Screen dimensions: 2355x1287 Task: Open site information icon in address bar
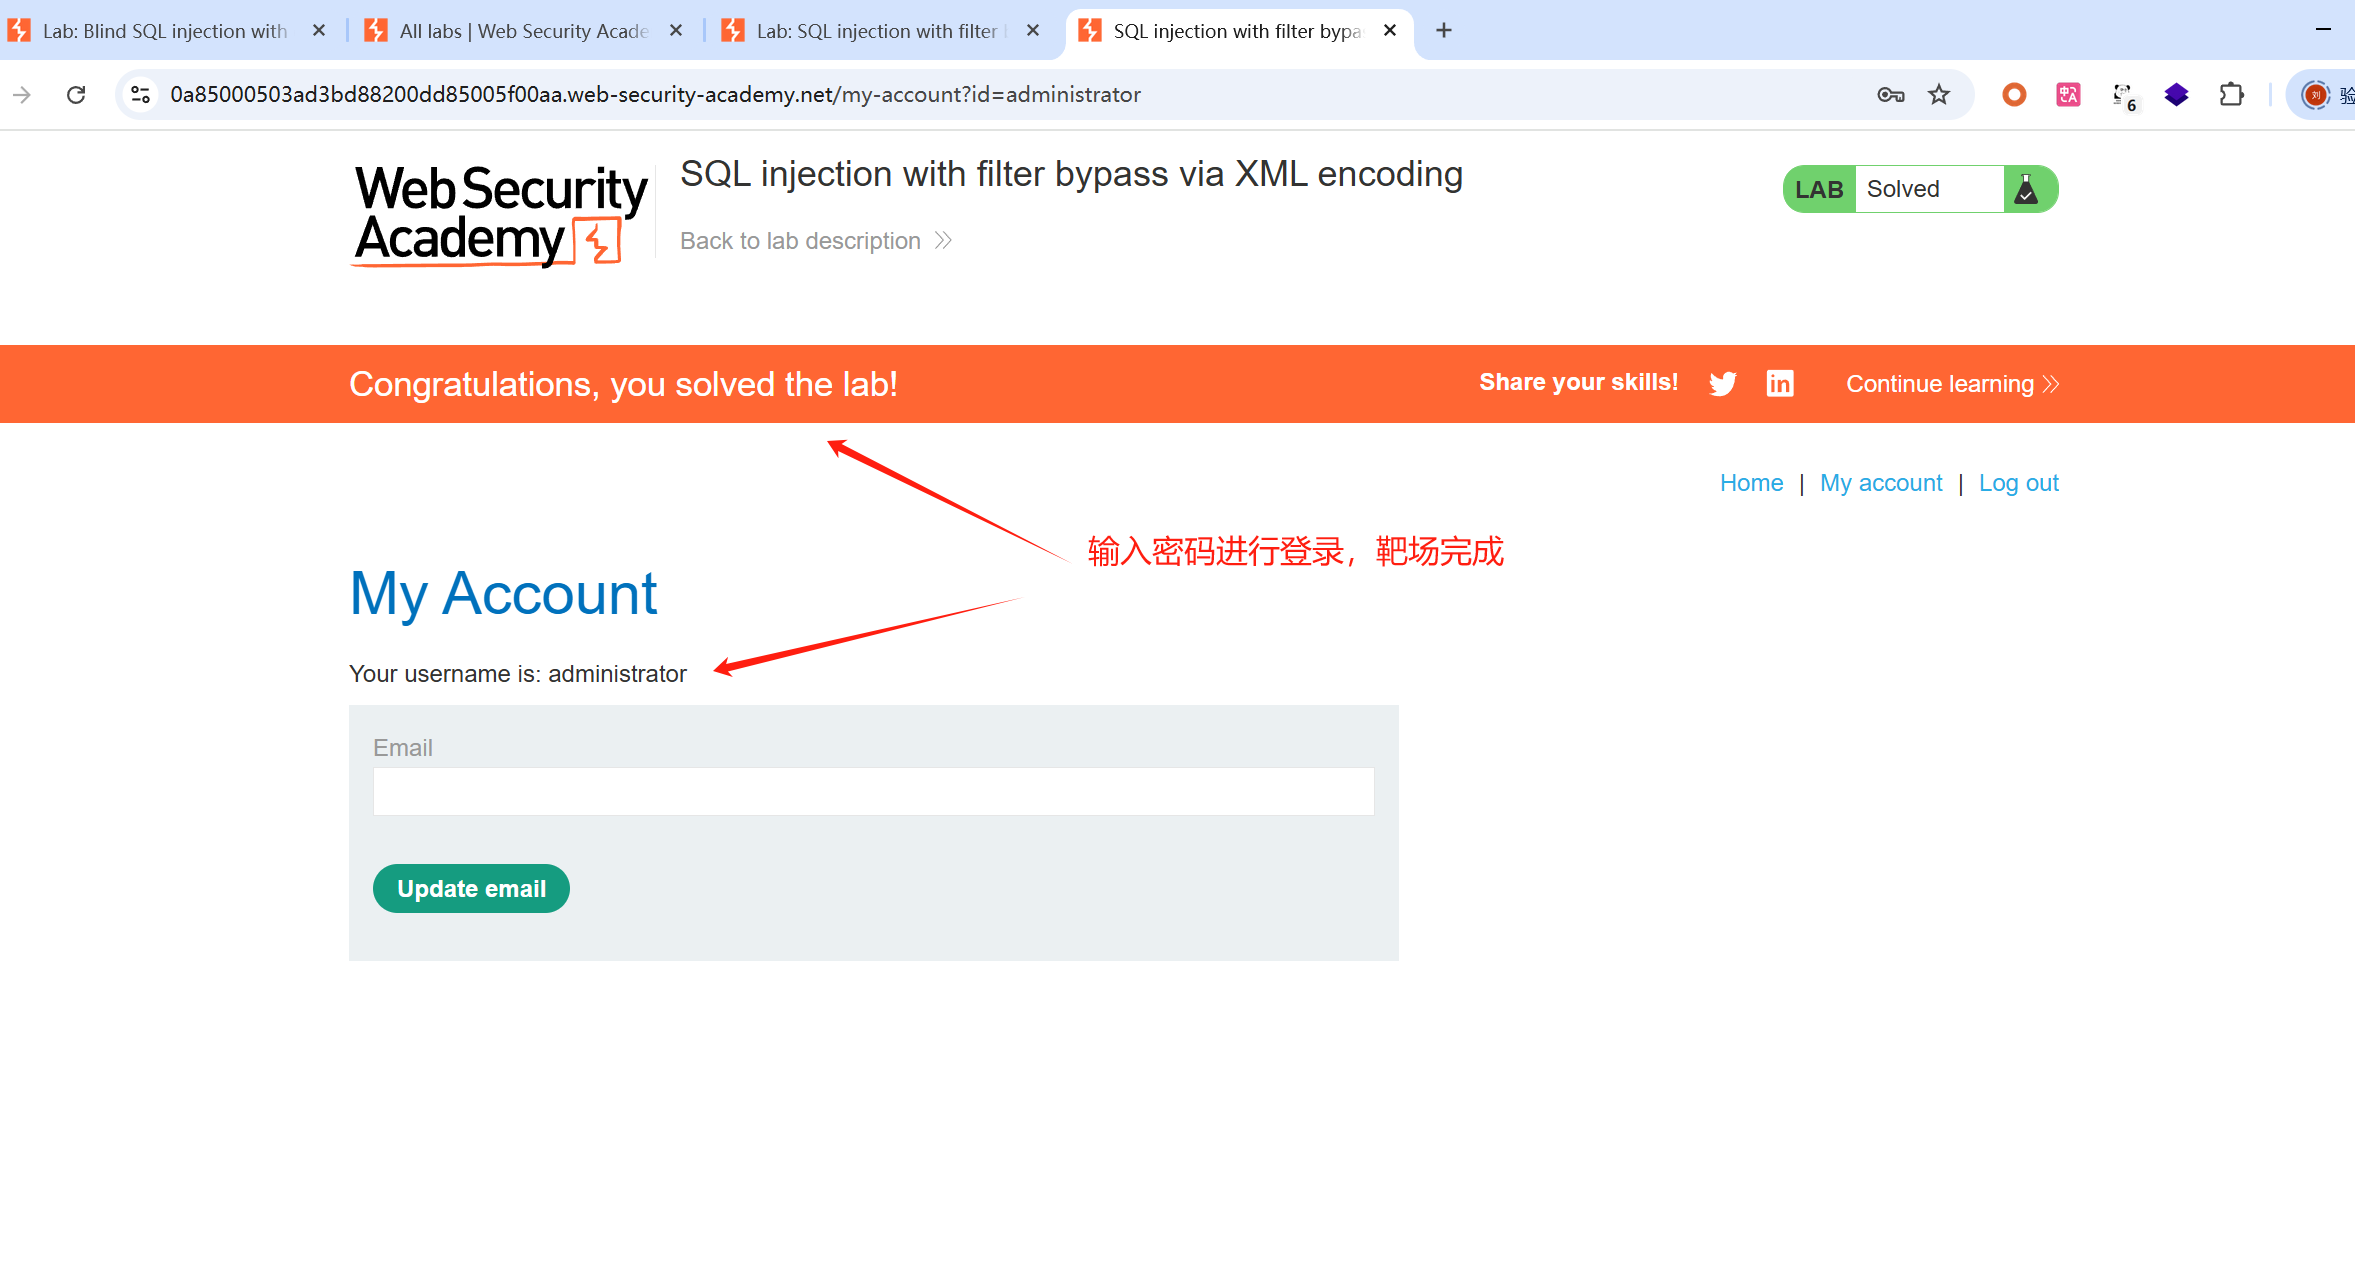point(140,95)
